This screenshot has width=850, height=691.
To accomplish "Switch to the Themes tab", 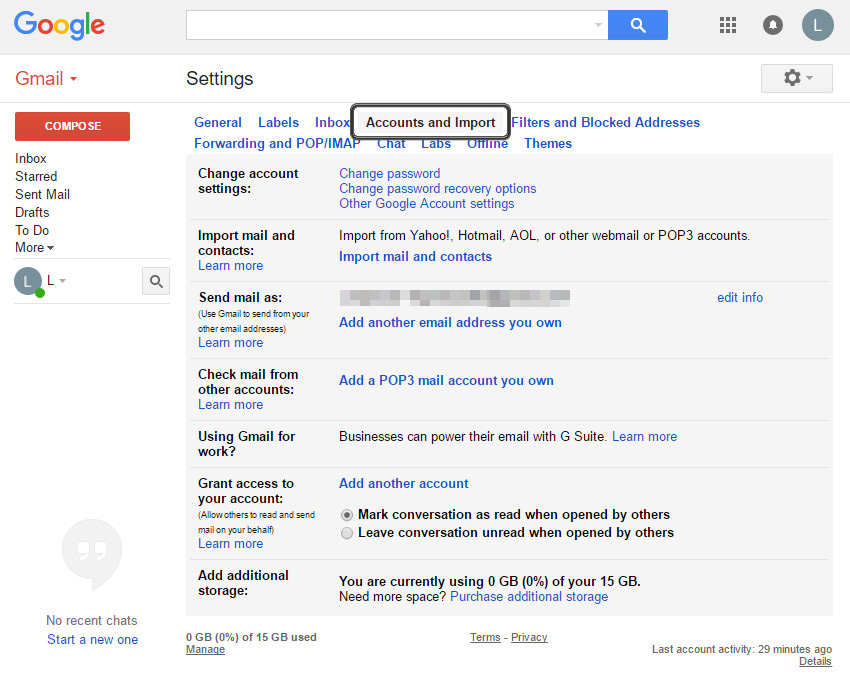I will coord(548,143).
